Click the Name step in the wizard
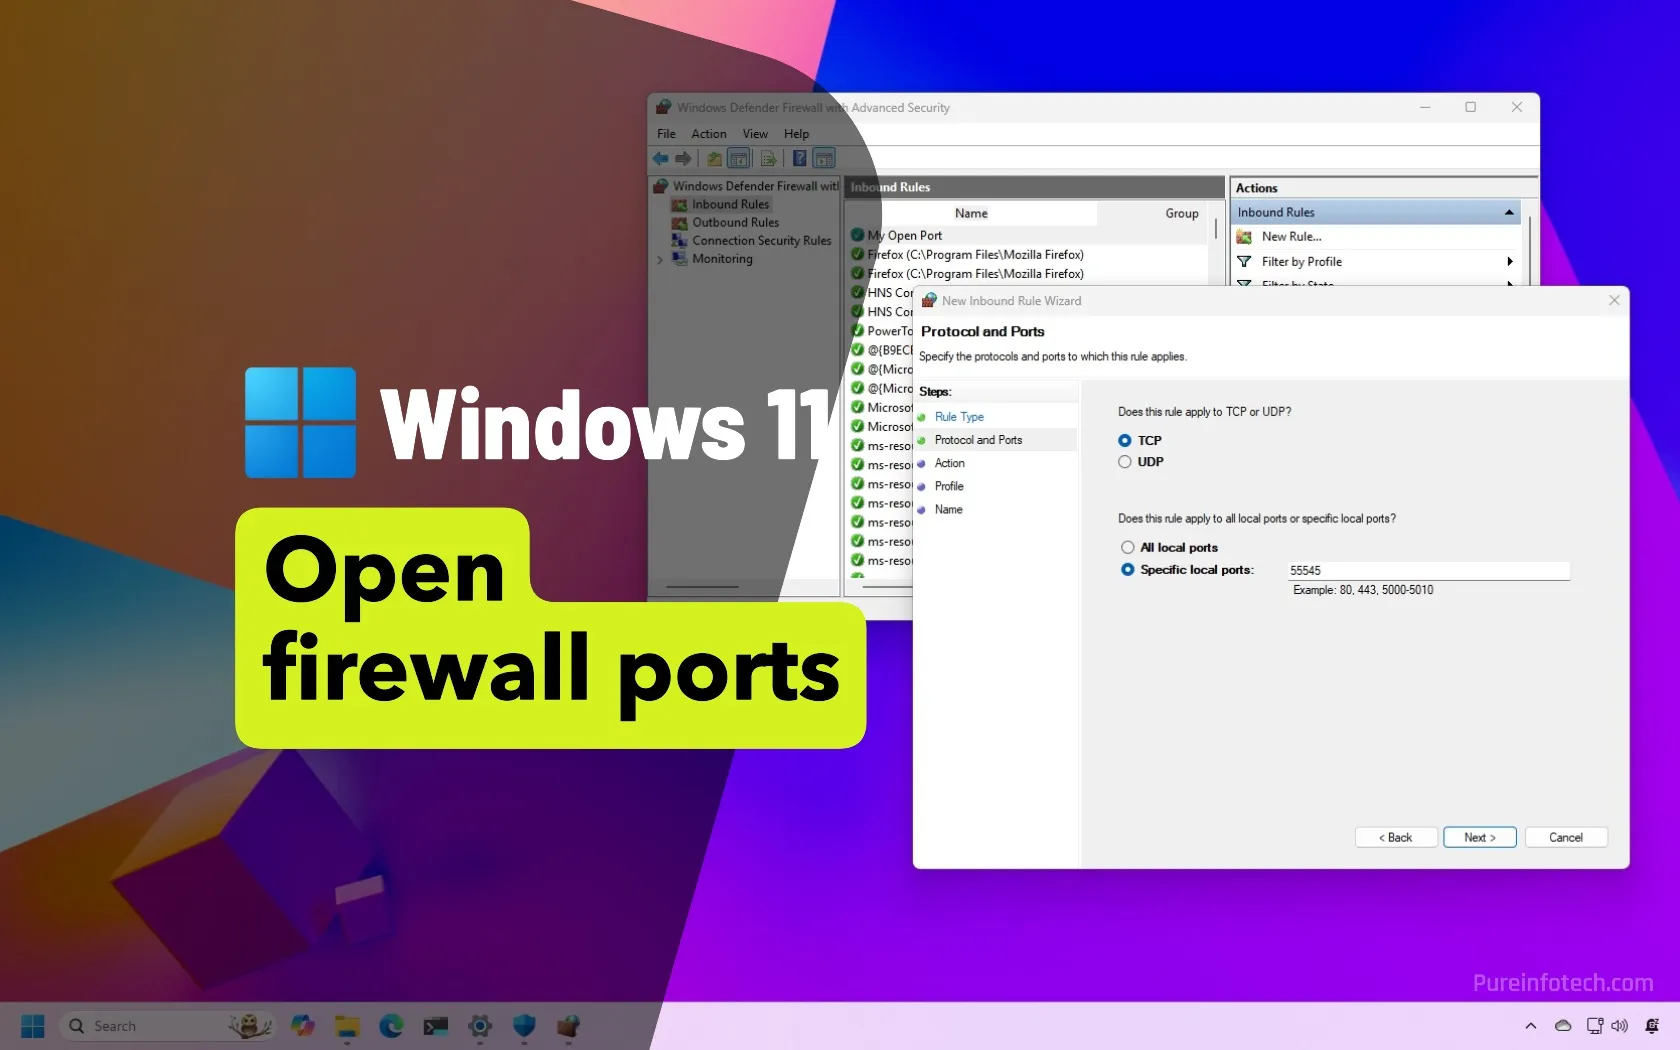The image size is (1680, 1050). (x=948, y=509)
